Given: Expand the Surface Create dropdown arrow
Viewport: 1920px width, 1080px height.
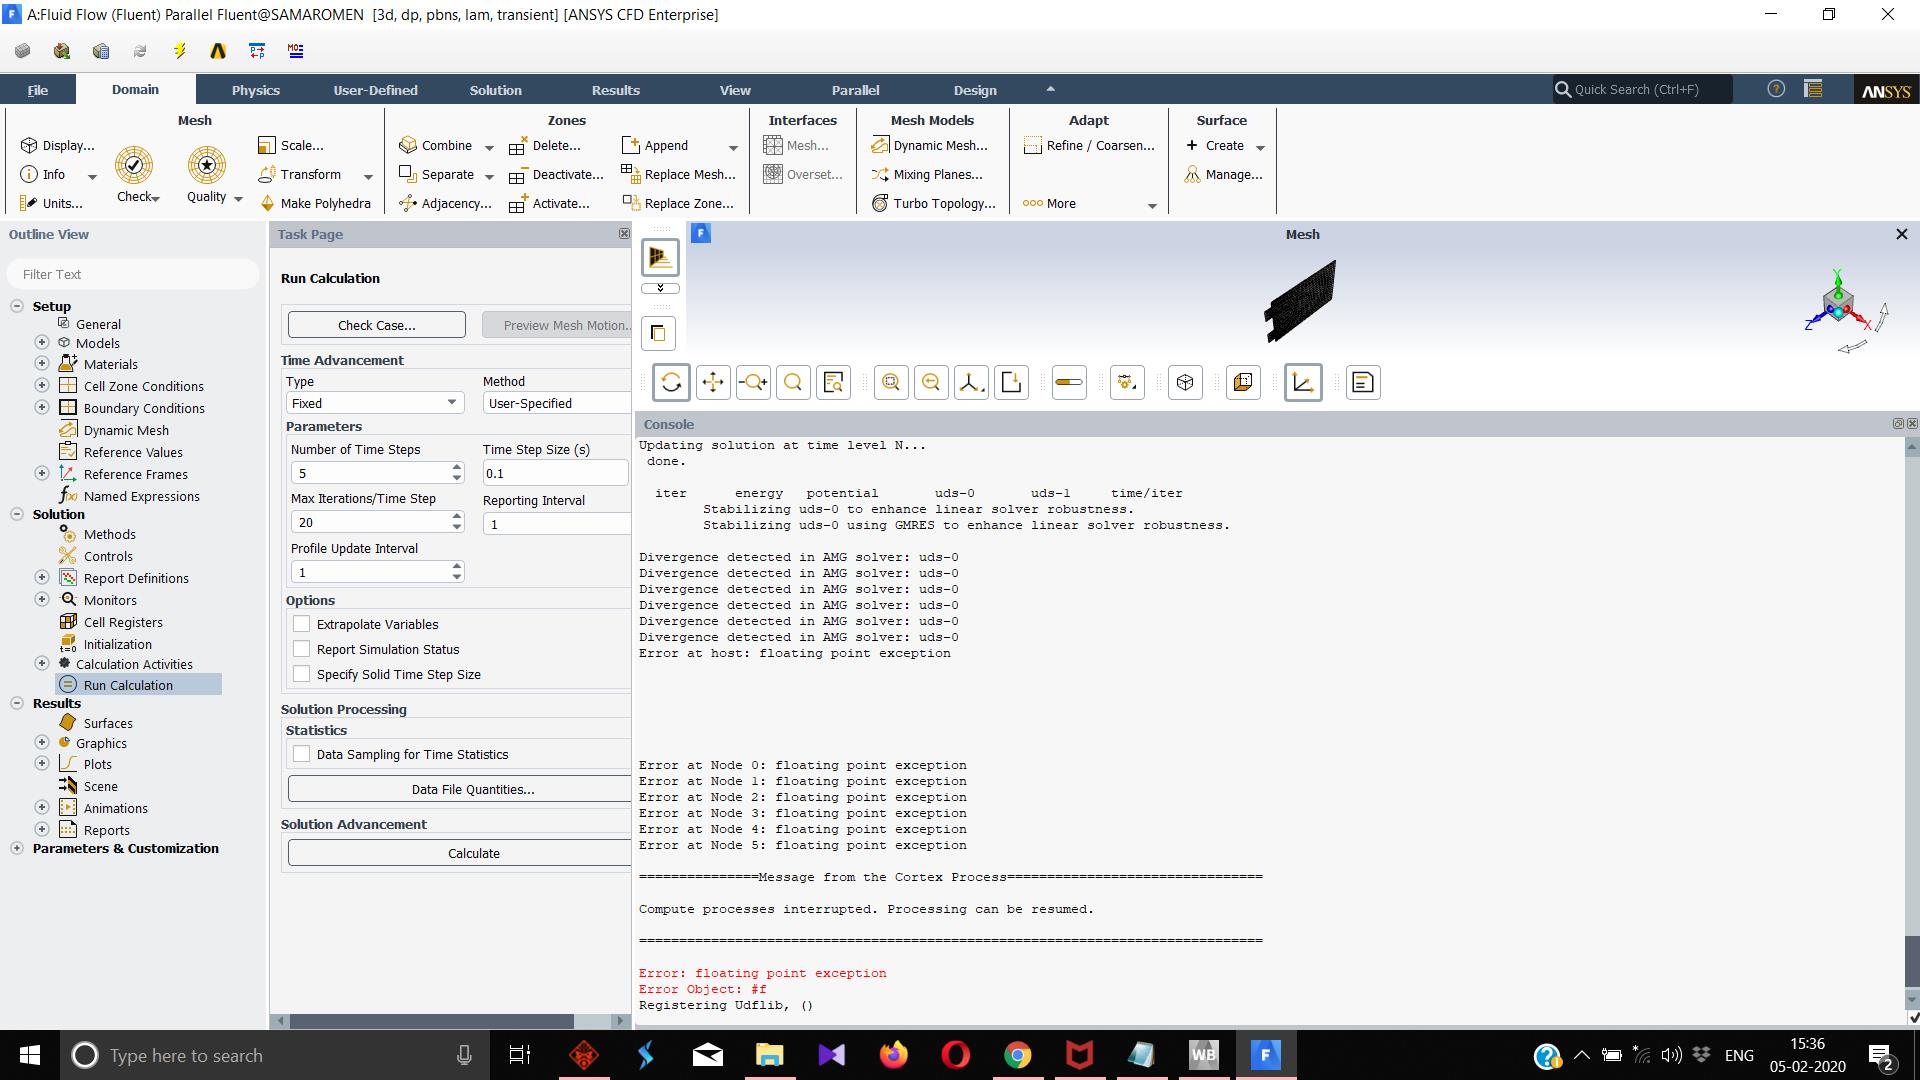Looking at the screenshot, I should 1260,147.
